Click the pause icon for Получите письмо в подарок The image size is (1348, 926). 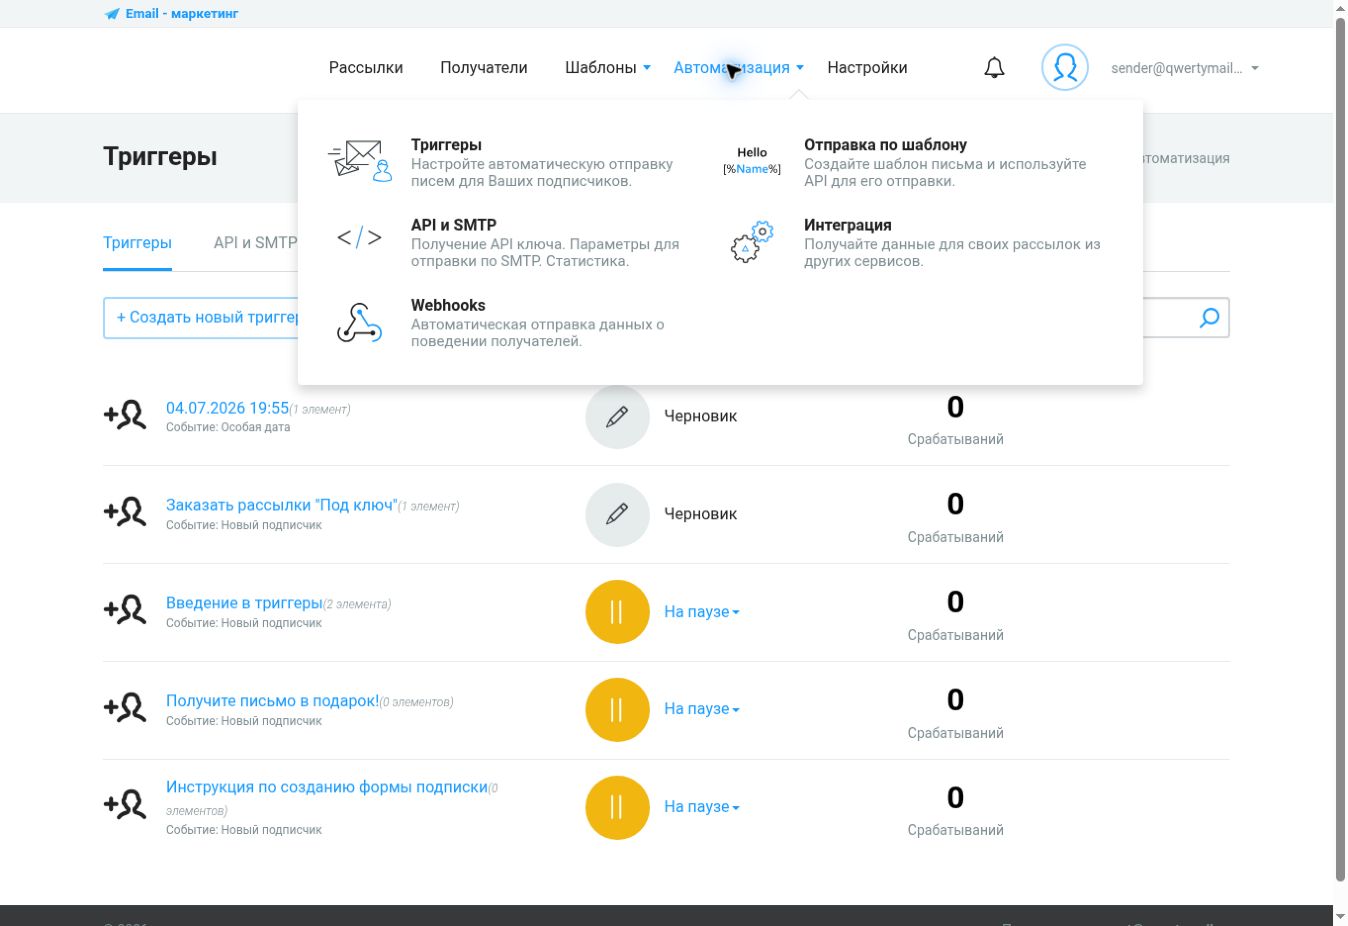(617, 710)
